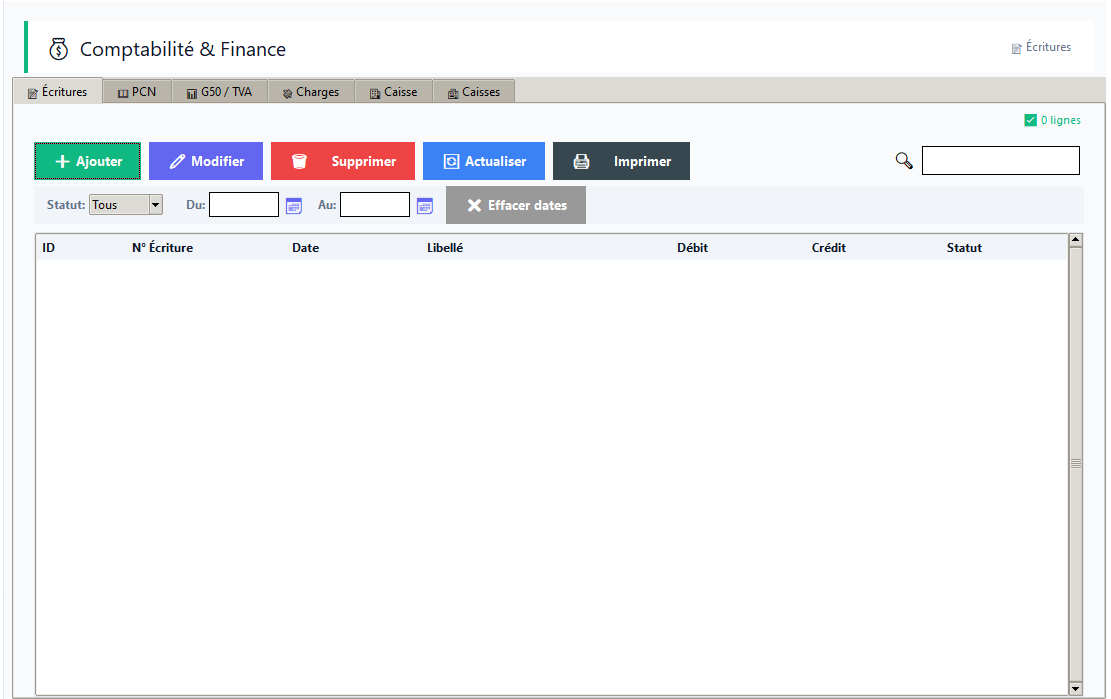1111x699 pixels.
Task: Switch to the Charges tab
Action: (x=310, y=92)
